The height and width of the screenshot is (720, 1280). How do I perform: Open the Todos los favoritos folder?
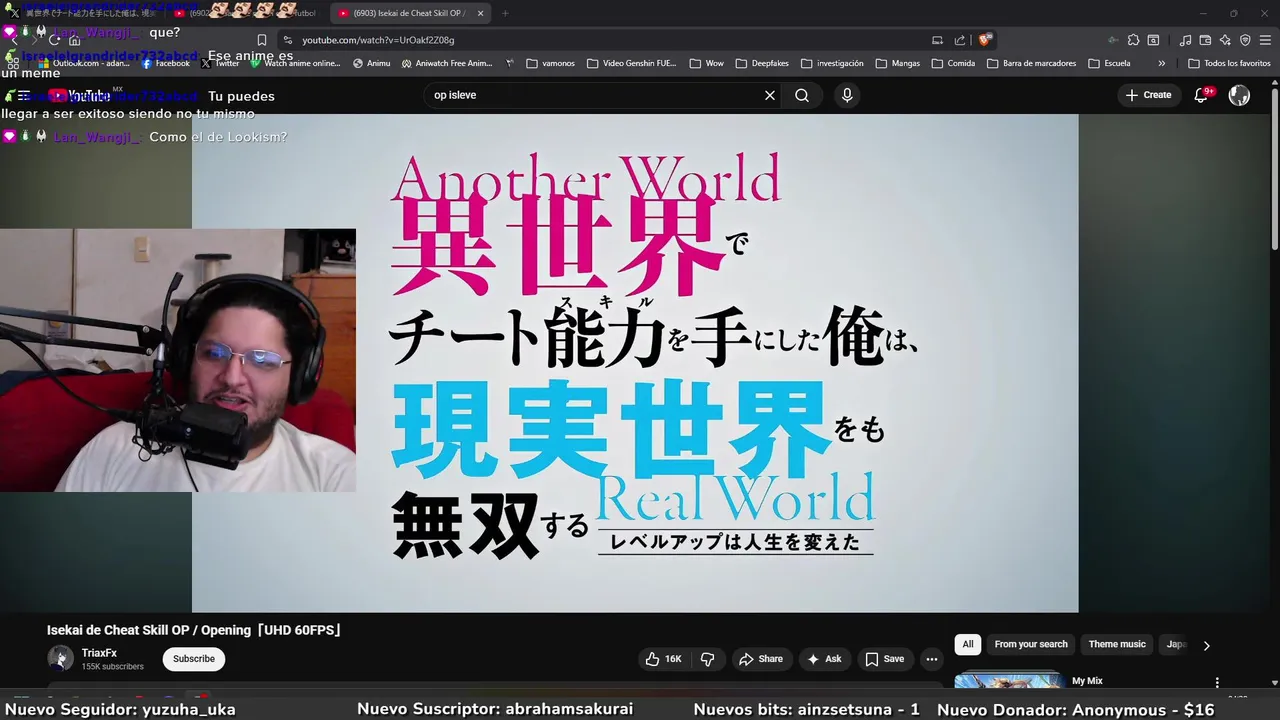coord(1229,63)
